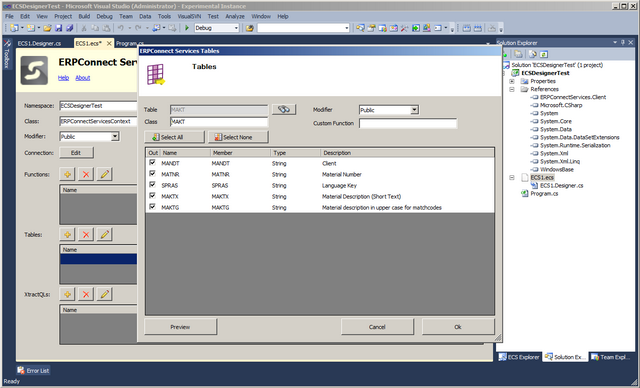This screenshot has height=388, width=640.
Task: Uncheck the MATNR field checkbox
Action: coord(152,173)
